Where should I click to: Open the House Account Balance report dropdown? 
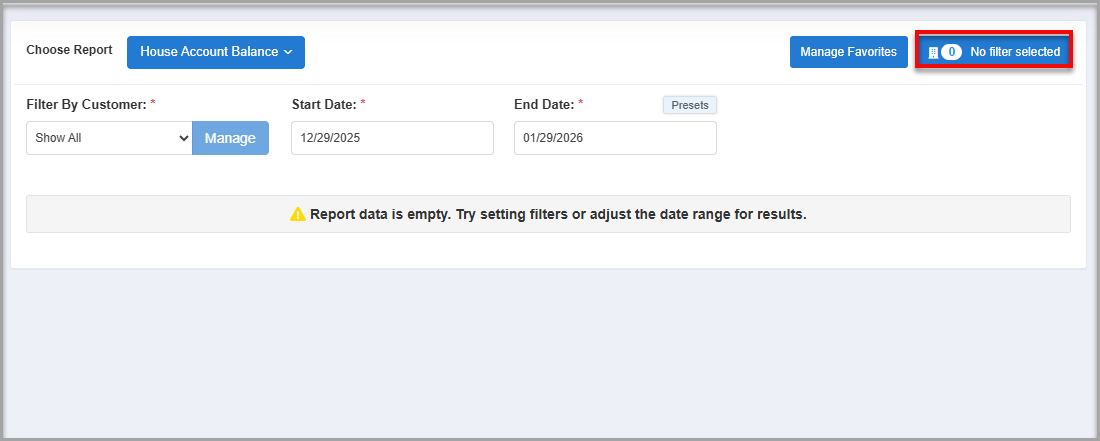click(215, 52)
